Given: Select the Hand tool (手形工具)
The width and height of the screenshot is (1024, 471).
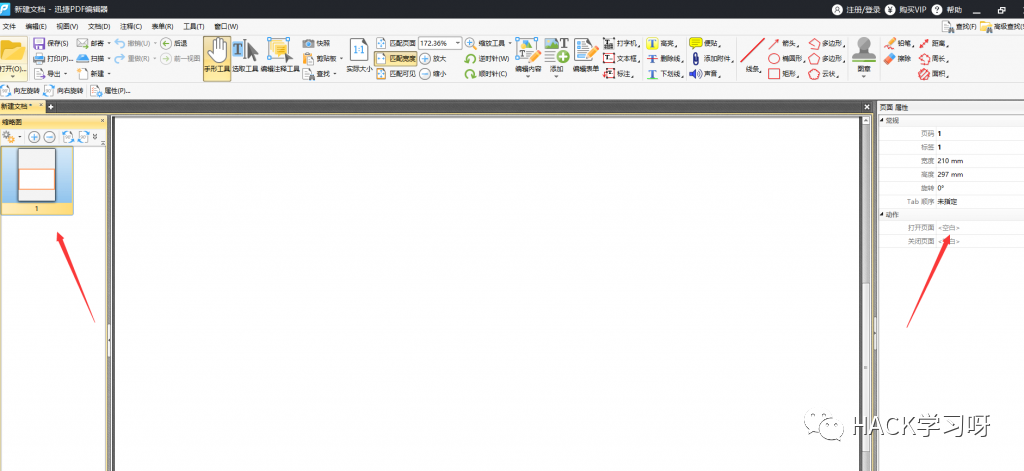Looking at the screenshot, I should tap(217, 57).
